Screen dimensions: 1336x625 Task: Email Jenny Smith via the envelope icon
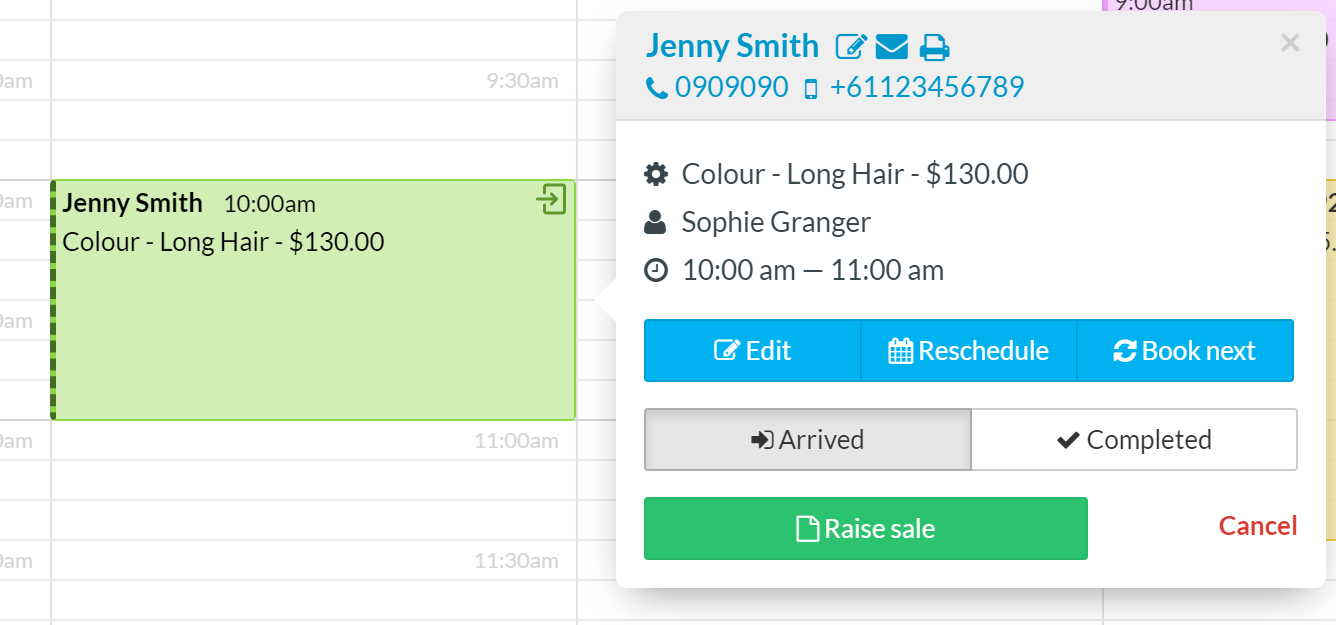892,46
